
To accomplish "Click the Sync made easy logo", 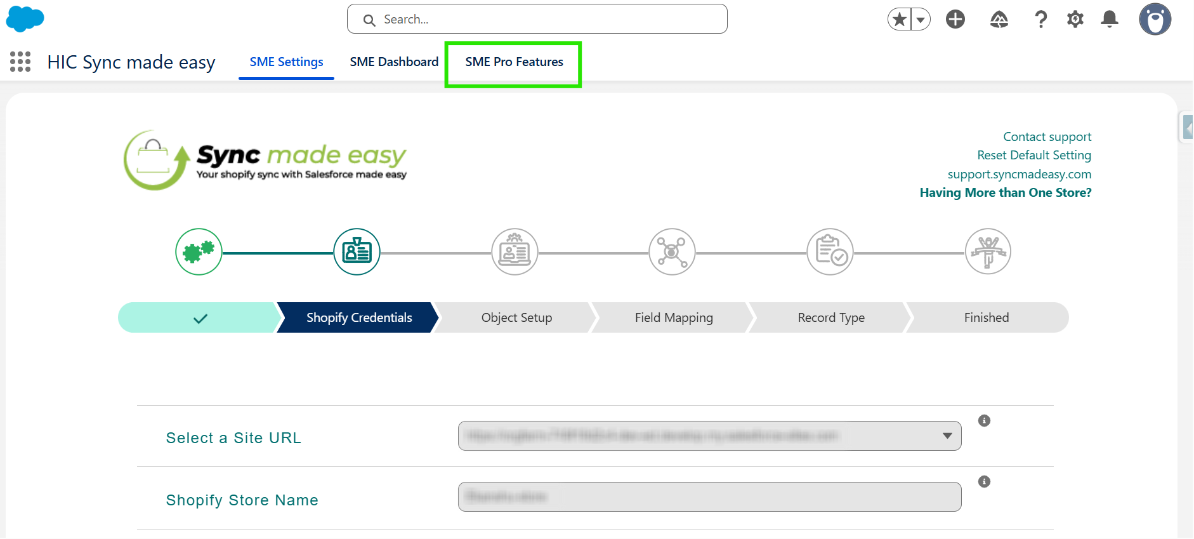I will pos(266,158).
